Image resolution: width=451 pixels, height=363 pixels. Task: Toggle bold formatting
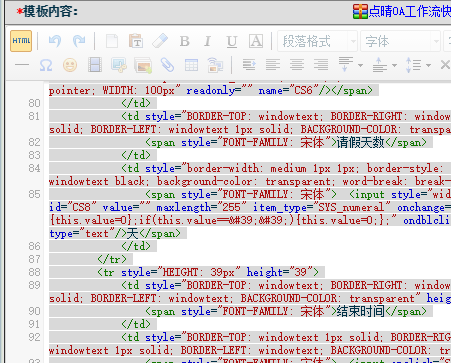[184, 41]
